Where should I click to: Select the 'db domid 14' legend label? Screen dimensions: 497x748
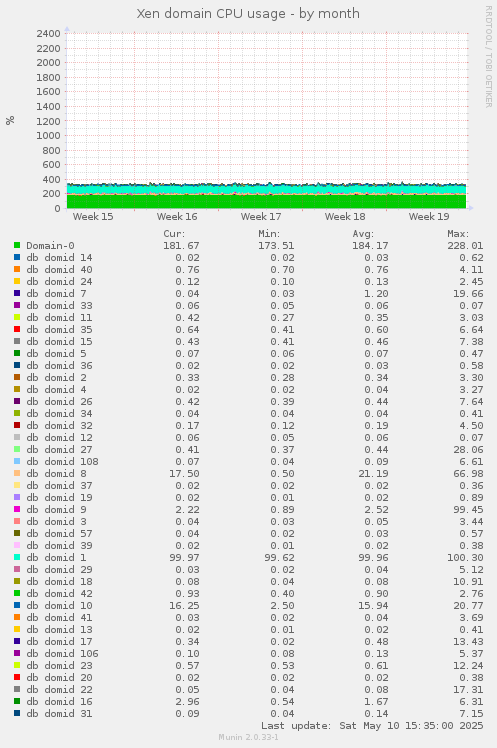[x=59, y=258]
